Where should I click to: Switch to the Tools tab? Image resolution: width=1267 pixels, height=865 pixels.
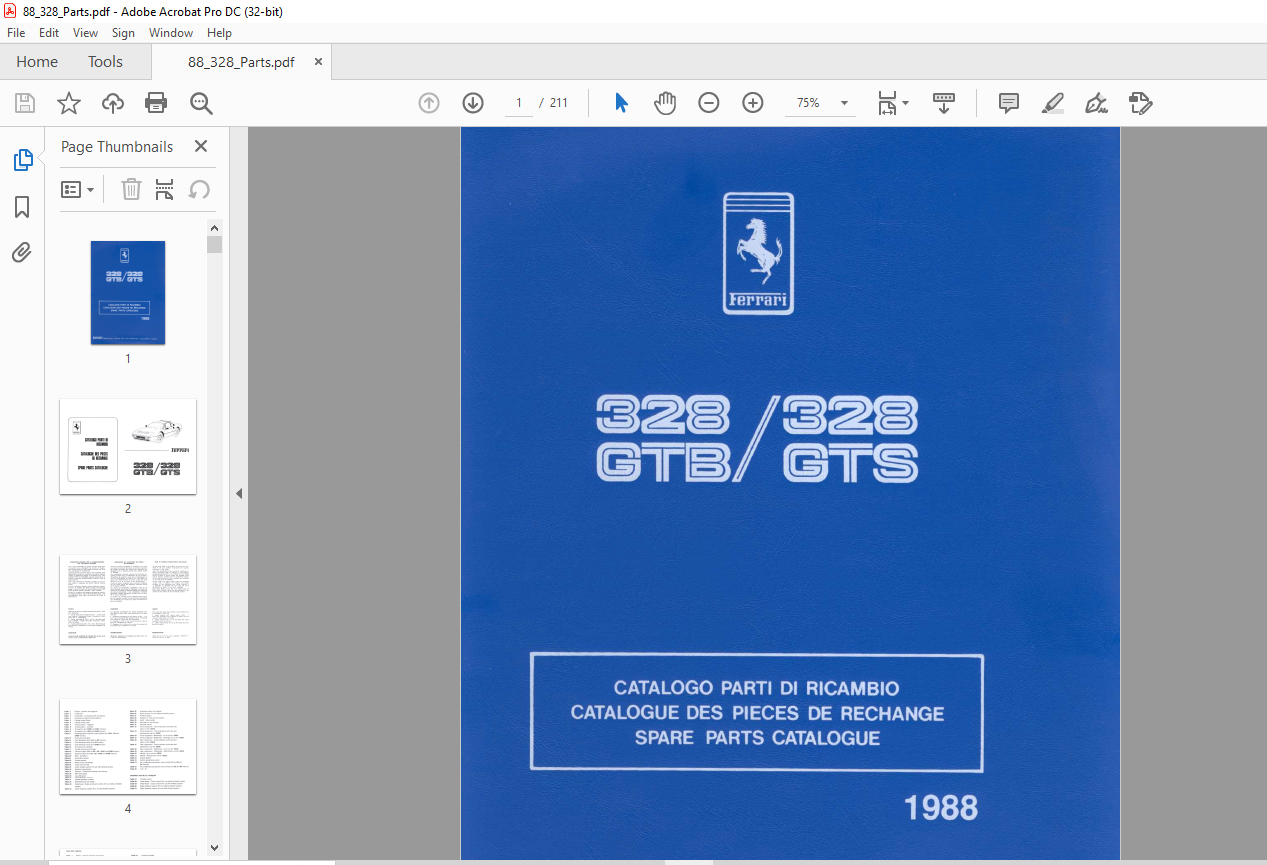pyautogui.click(x=105, y=62)
